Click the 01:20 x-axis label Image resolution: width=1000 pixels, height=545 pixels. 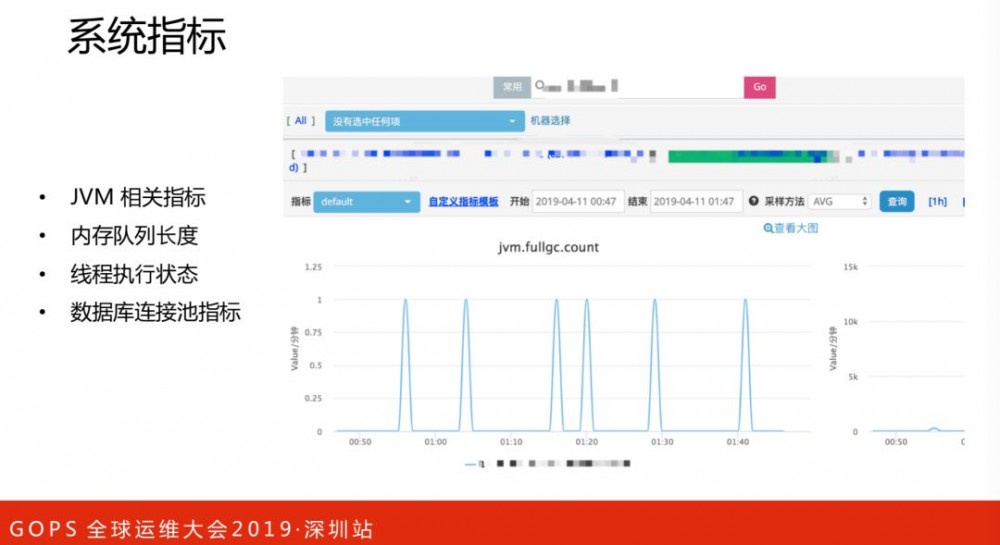coord(587,442)
